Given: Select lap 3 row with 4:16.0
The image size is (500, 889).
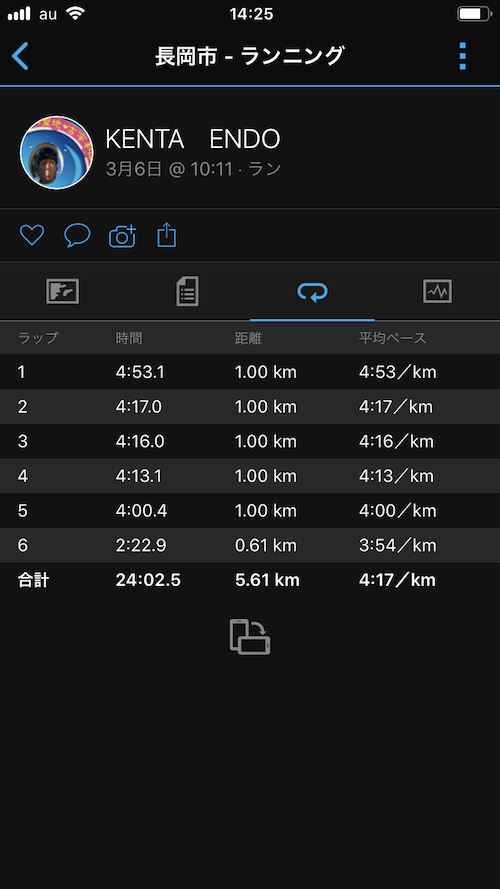Looking at the screenshot, I should 250,441.
